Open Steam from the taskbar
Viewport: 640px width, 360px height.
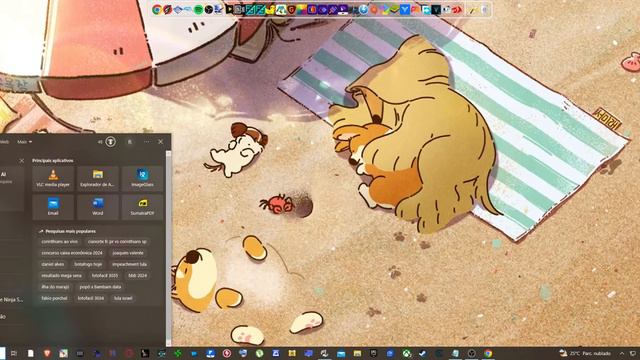coord(422,353)
